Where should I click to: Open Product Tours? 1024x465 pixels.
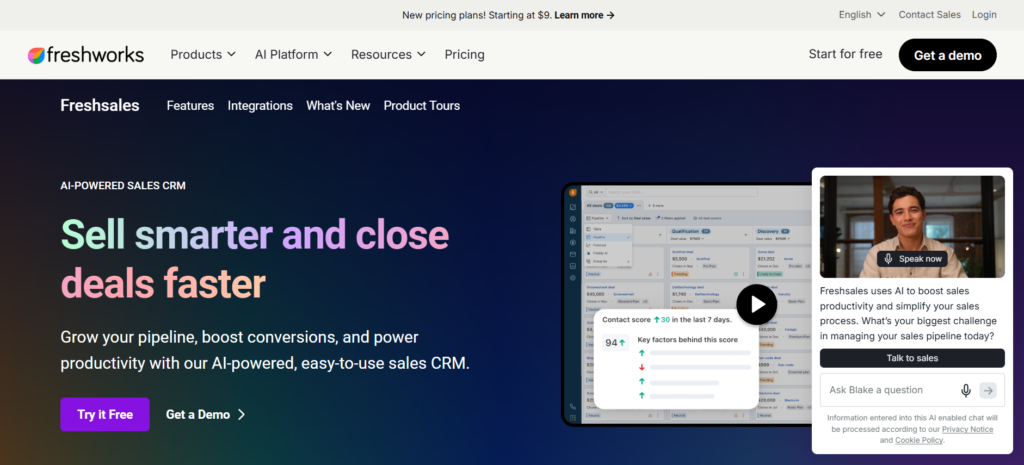pos(422,105)
